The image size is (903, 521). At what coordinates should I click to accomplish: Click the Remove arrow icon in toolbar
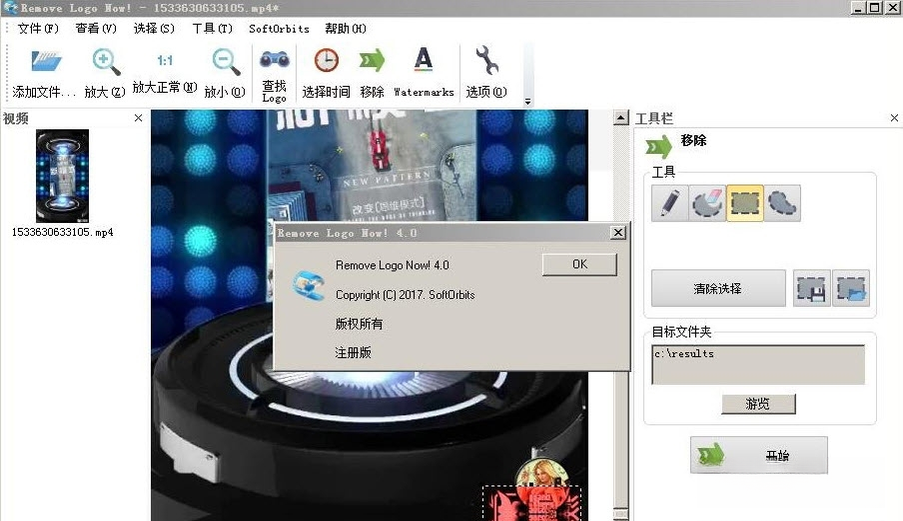coord(371,60)
